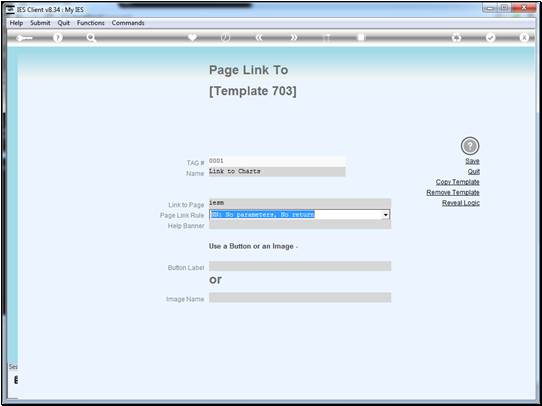The image size is (542, 406).
Task: Click the Image Name input field
Action: click(x=300, y=298)
